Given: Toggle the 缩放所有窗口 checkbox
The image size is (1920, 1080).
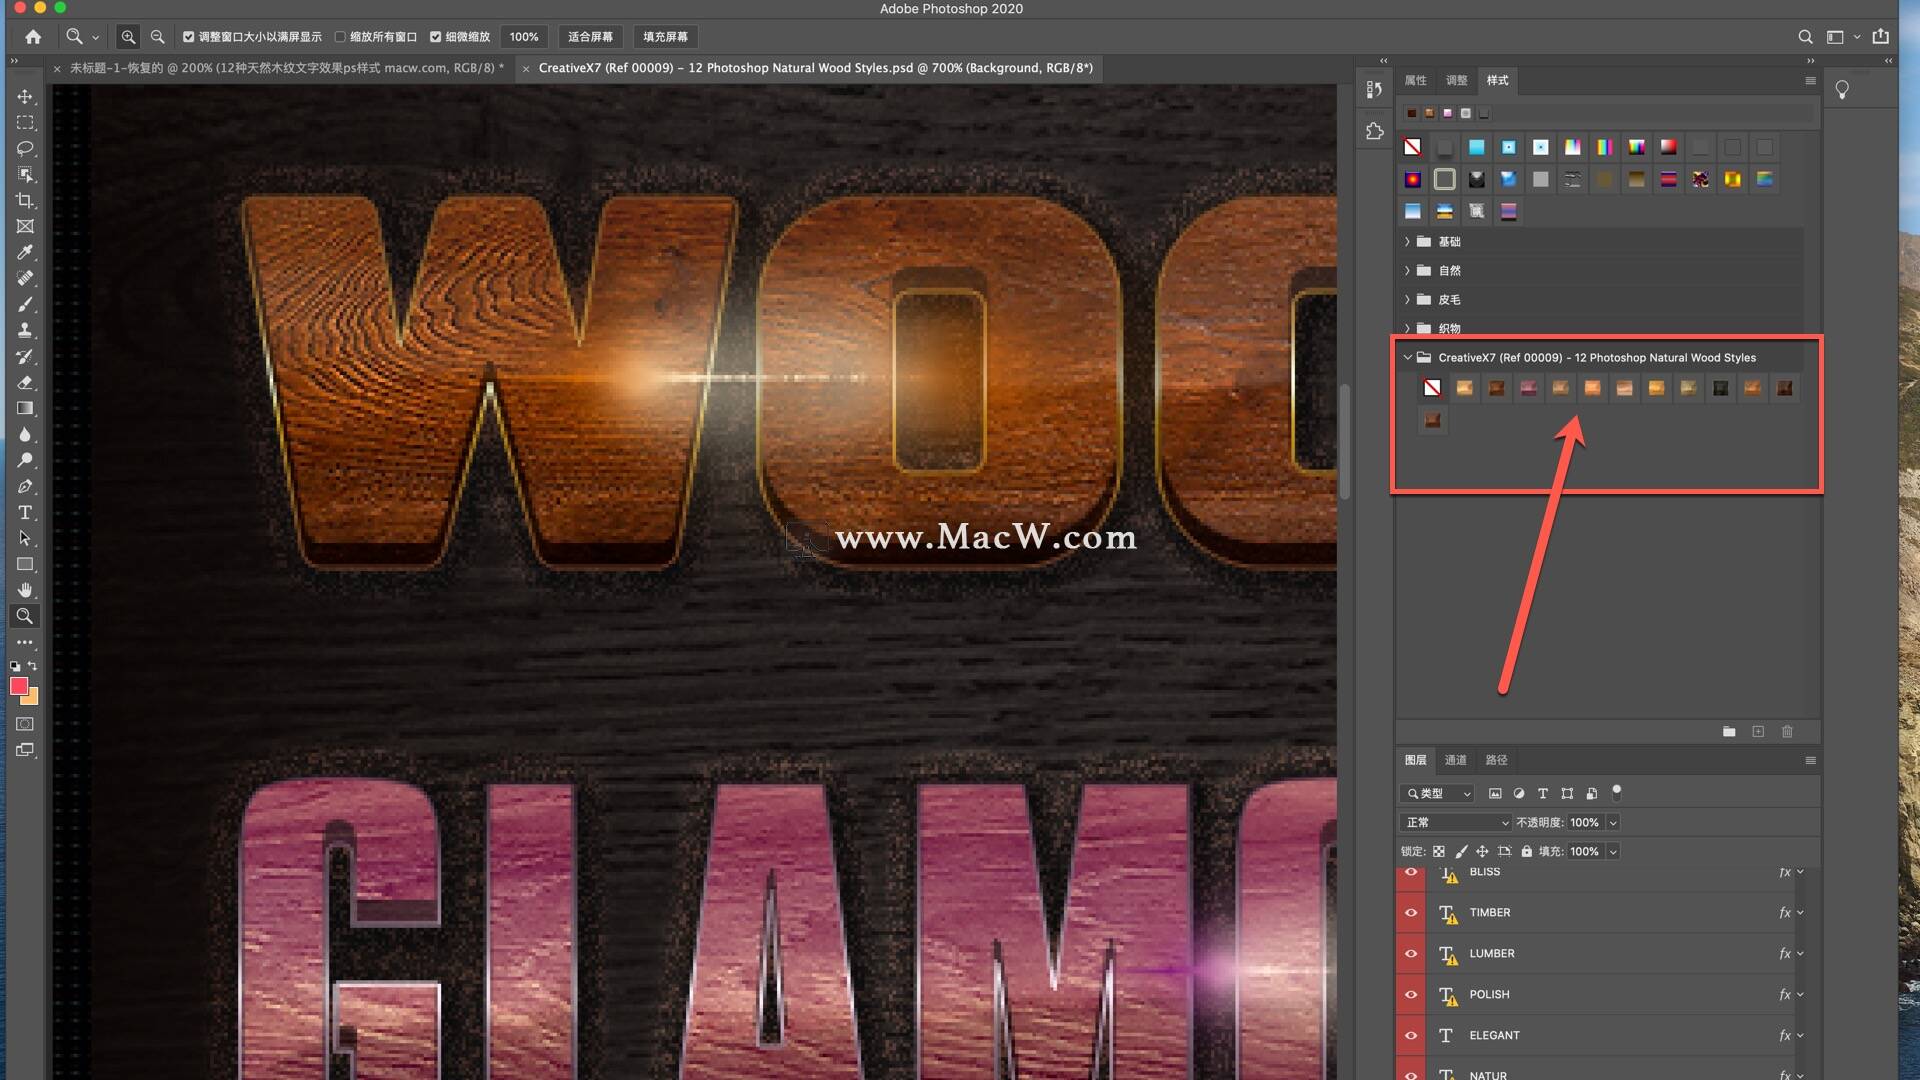Looking at the screenshot, I should click(340, 37).
